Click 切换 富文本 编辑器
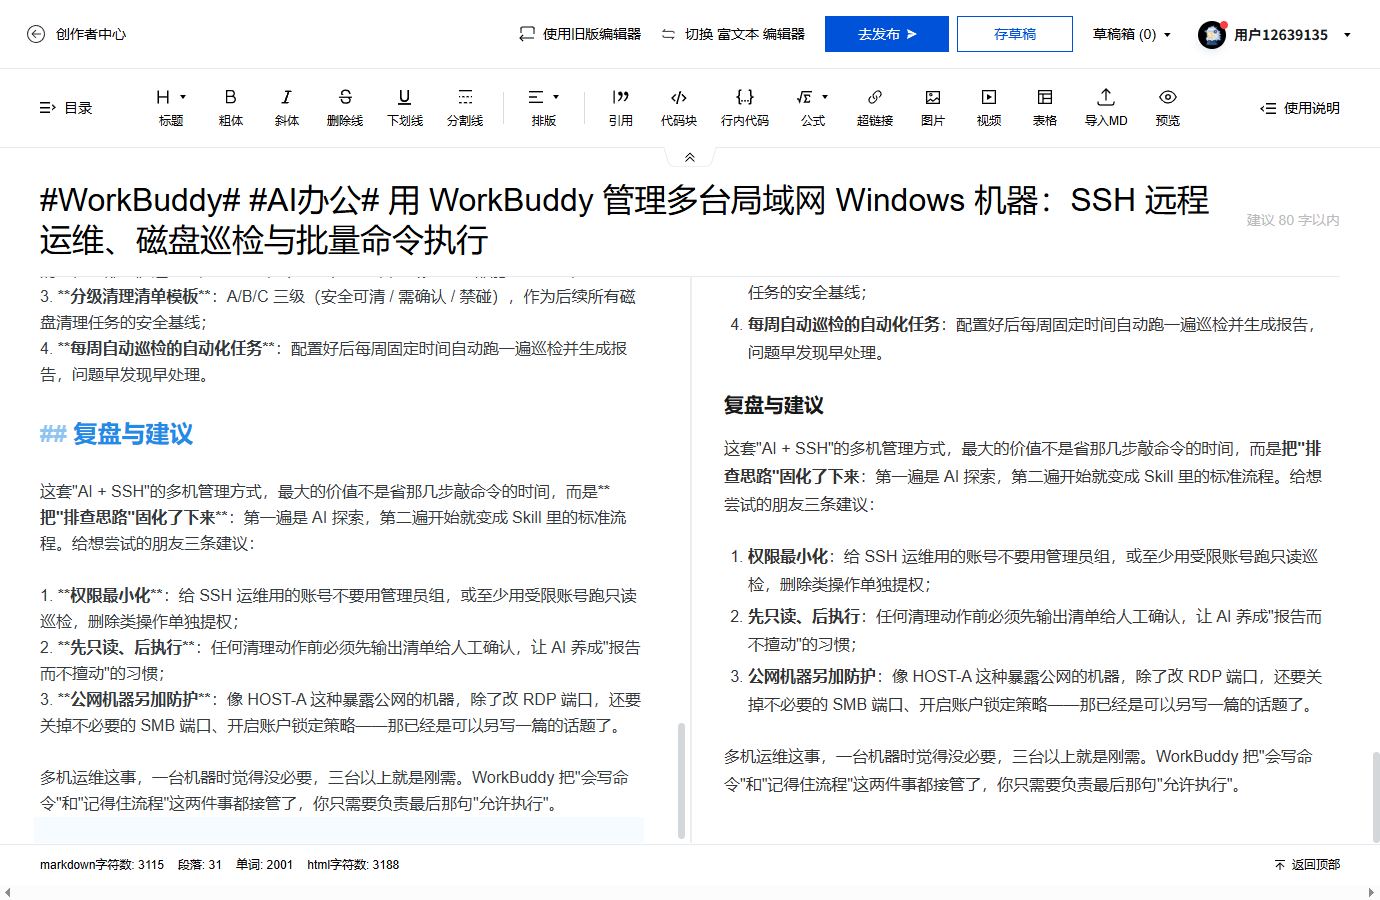This screenshot has height=900, width=1380. click(733, 34)
